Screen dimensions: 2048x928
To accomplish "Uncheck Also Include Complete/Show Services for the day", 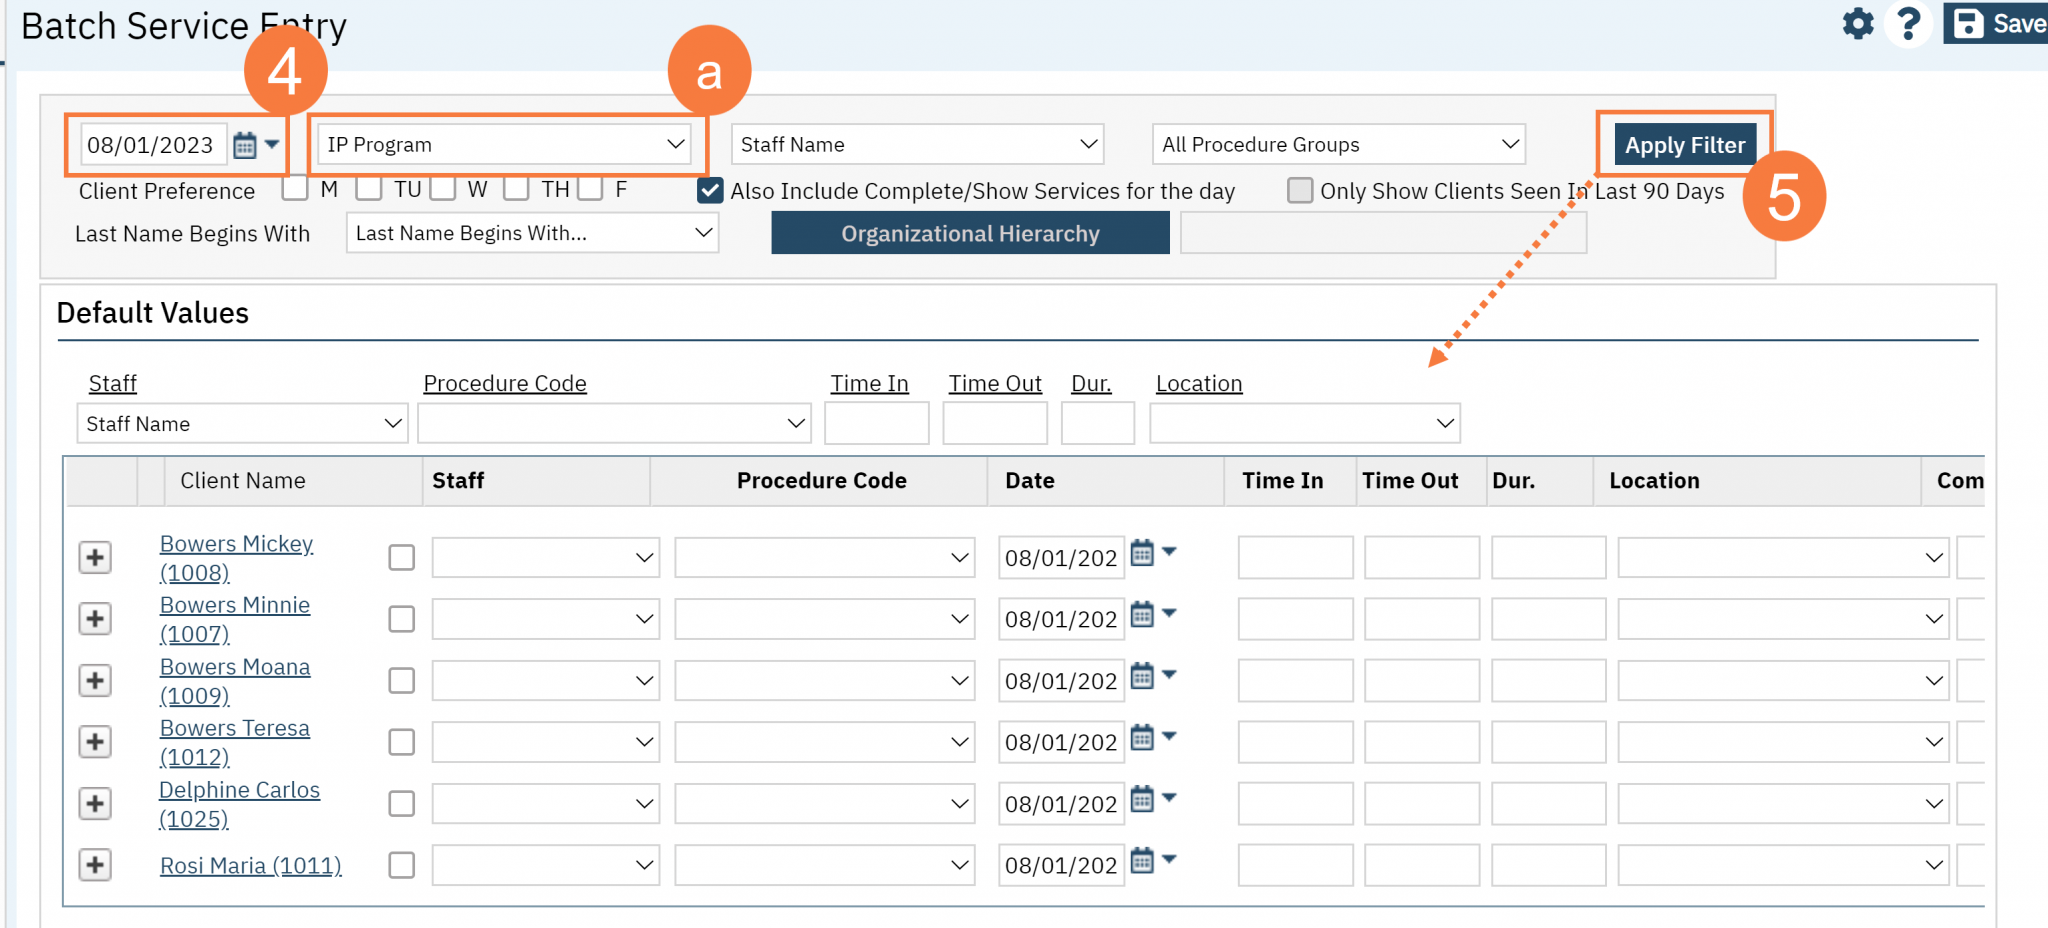I will [710, 190].
